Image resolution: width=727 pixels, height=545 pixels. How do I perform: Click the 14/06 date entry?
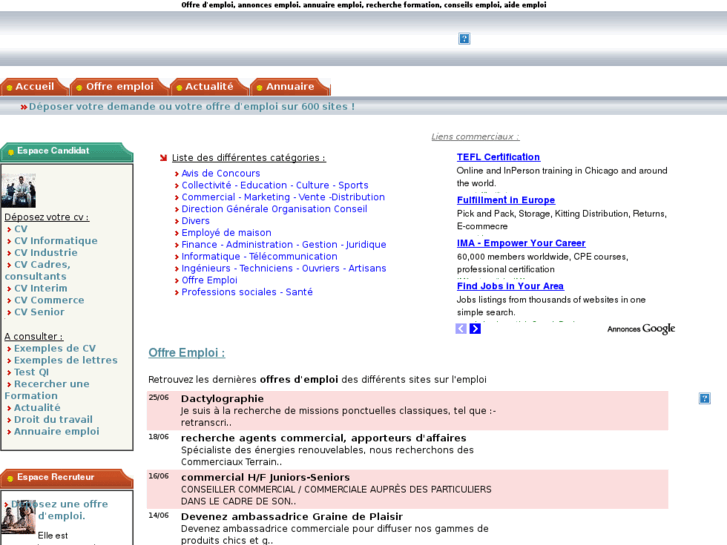pos(159,515)
